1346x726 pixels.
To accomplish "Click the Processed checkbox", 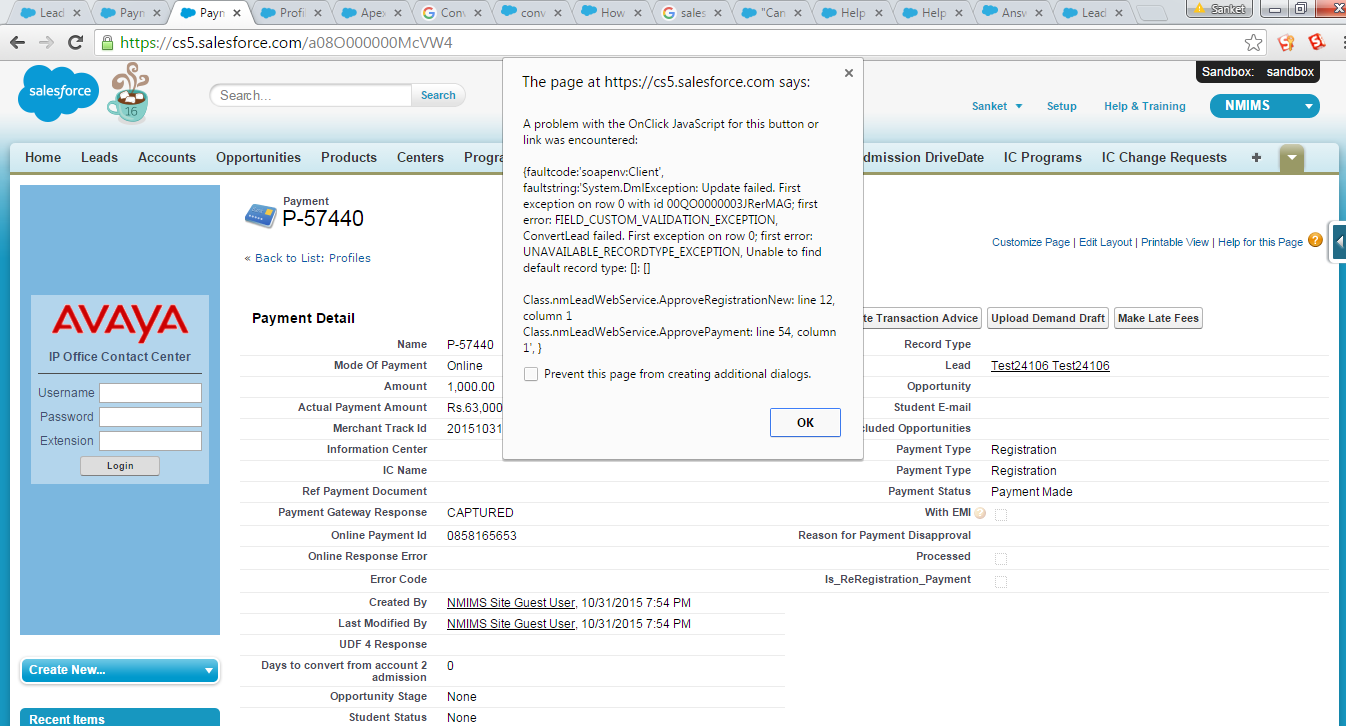I will coord(1001,558).
